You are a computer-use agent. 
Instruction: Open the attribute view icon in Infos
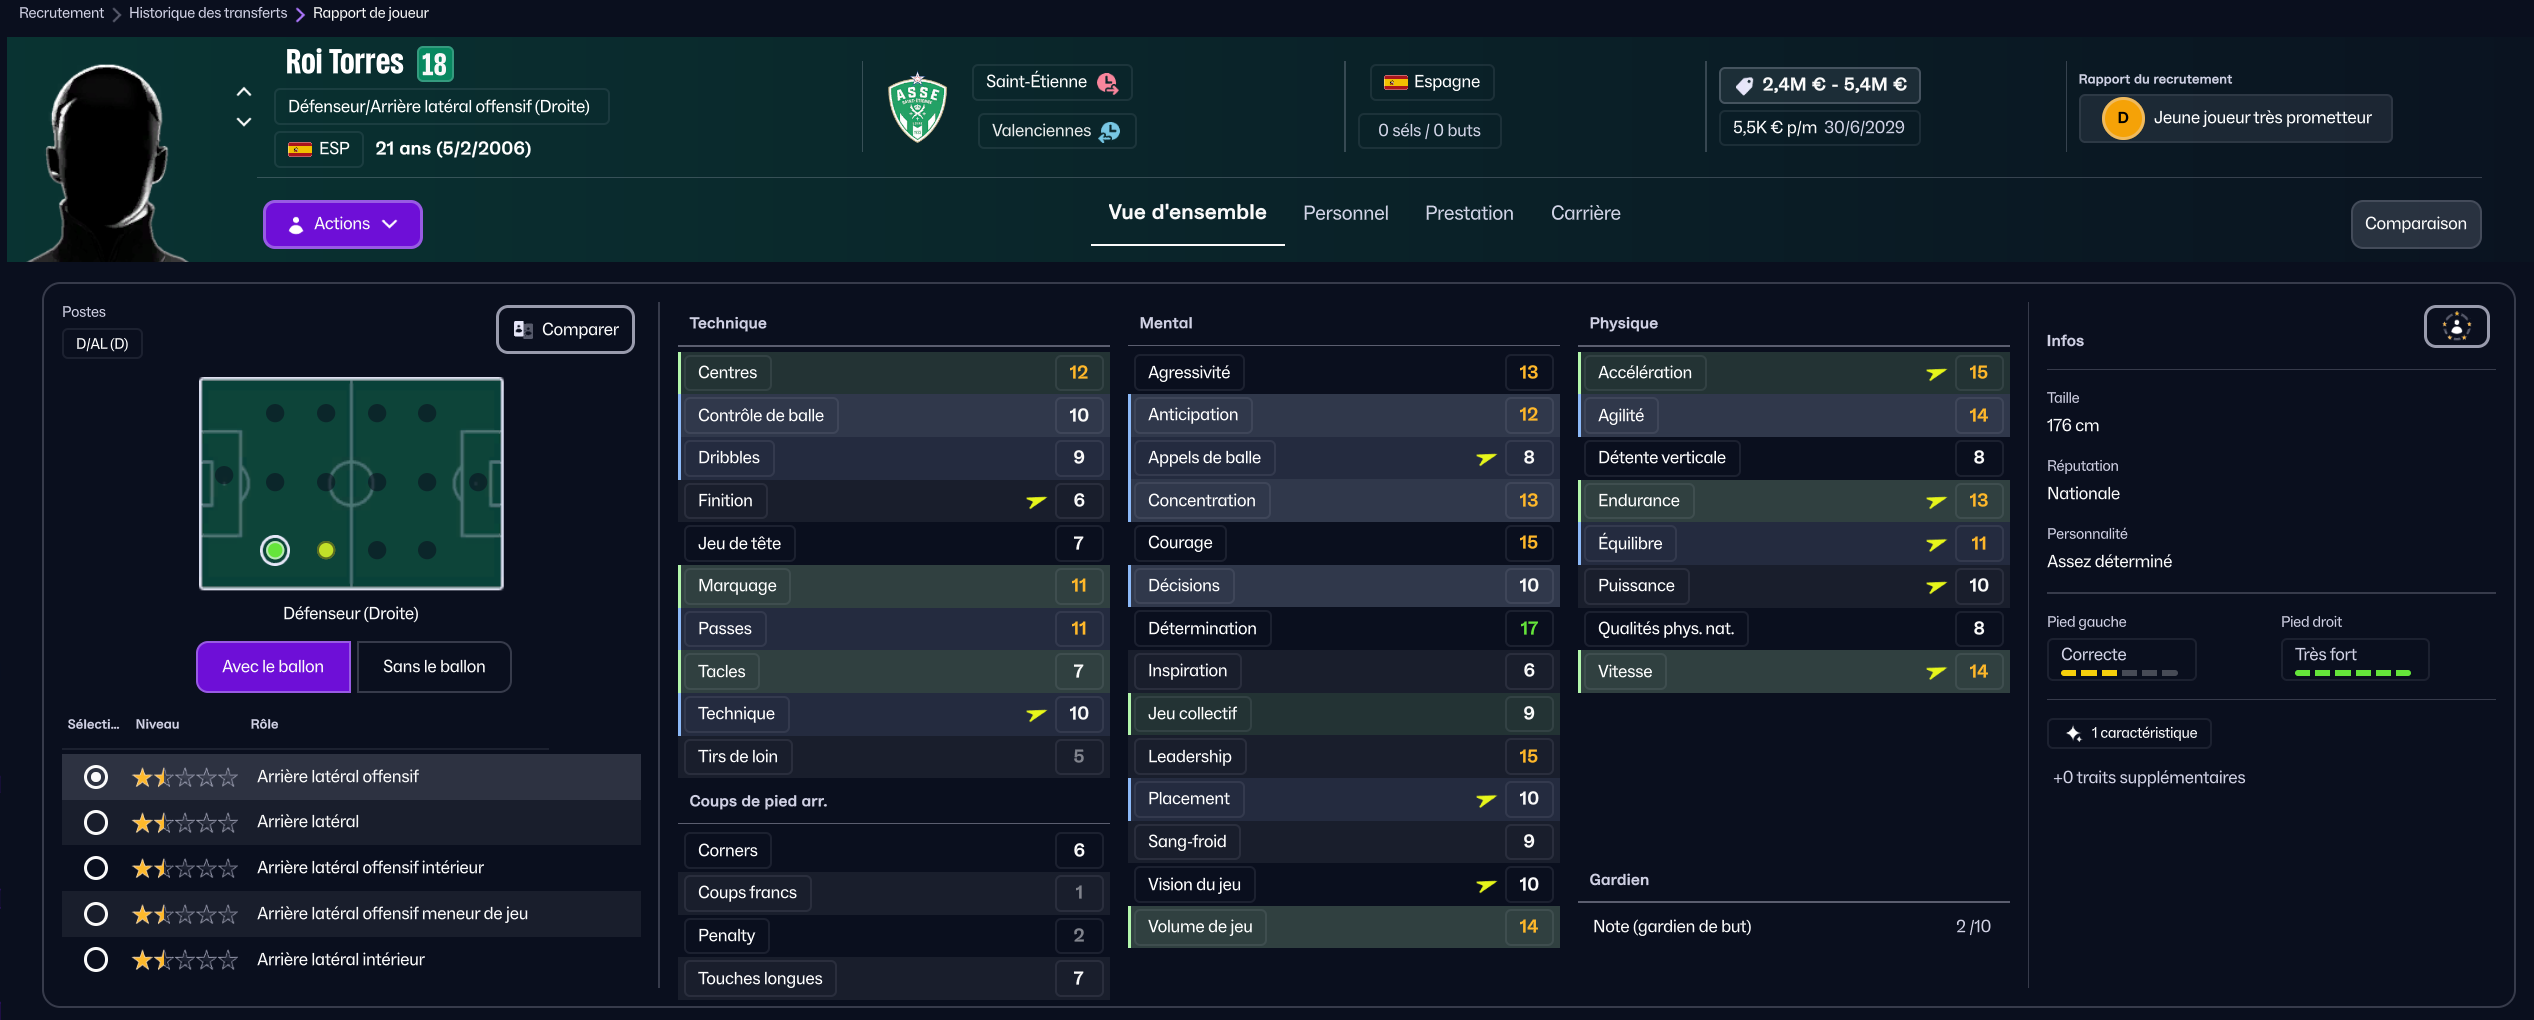click(2456, 327)
